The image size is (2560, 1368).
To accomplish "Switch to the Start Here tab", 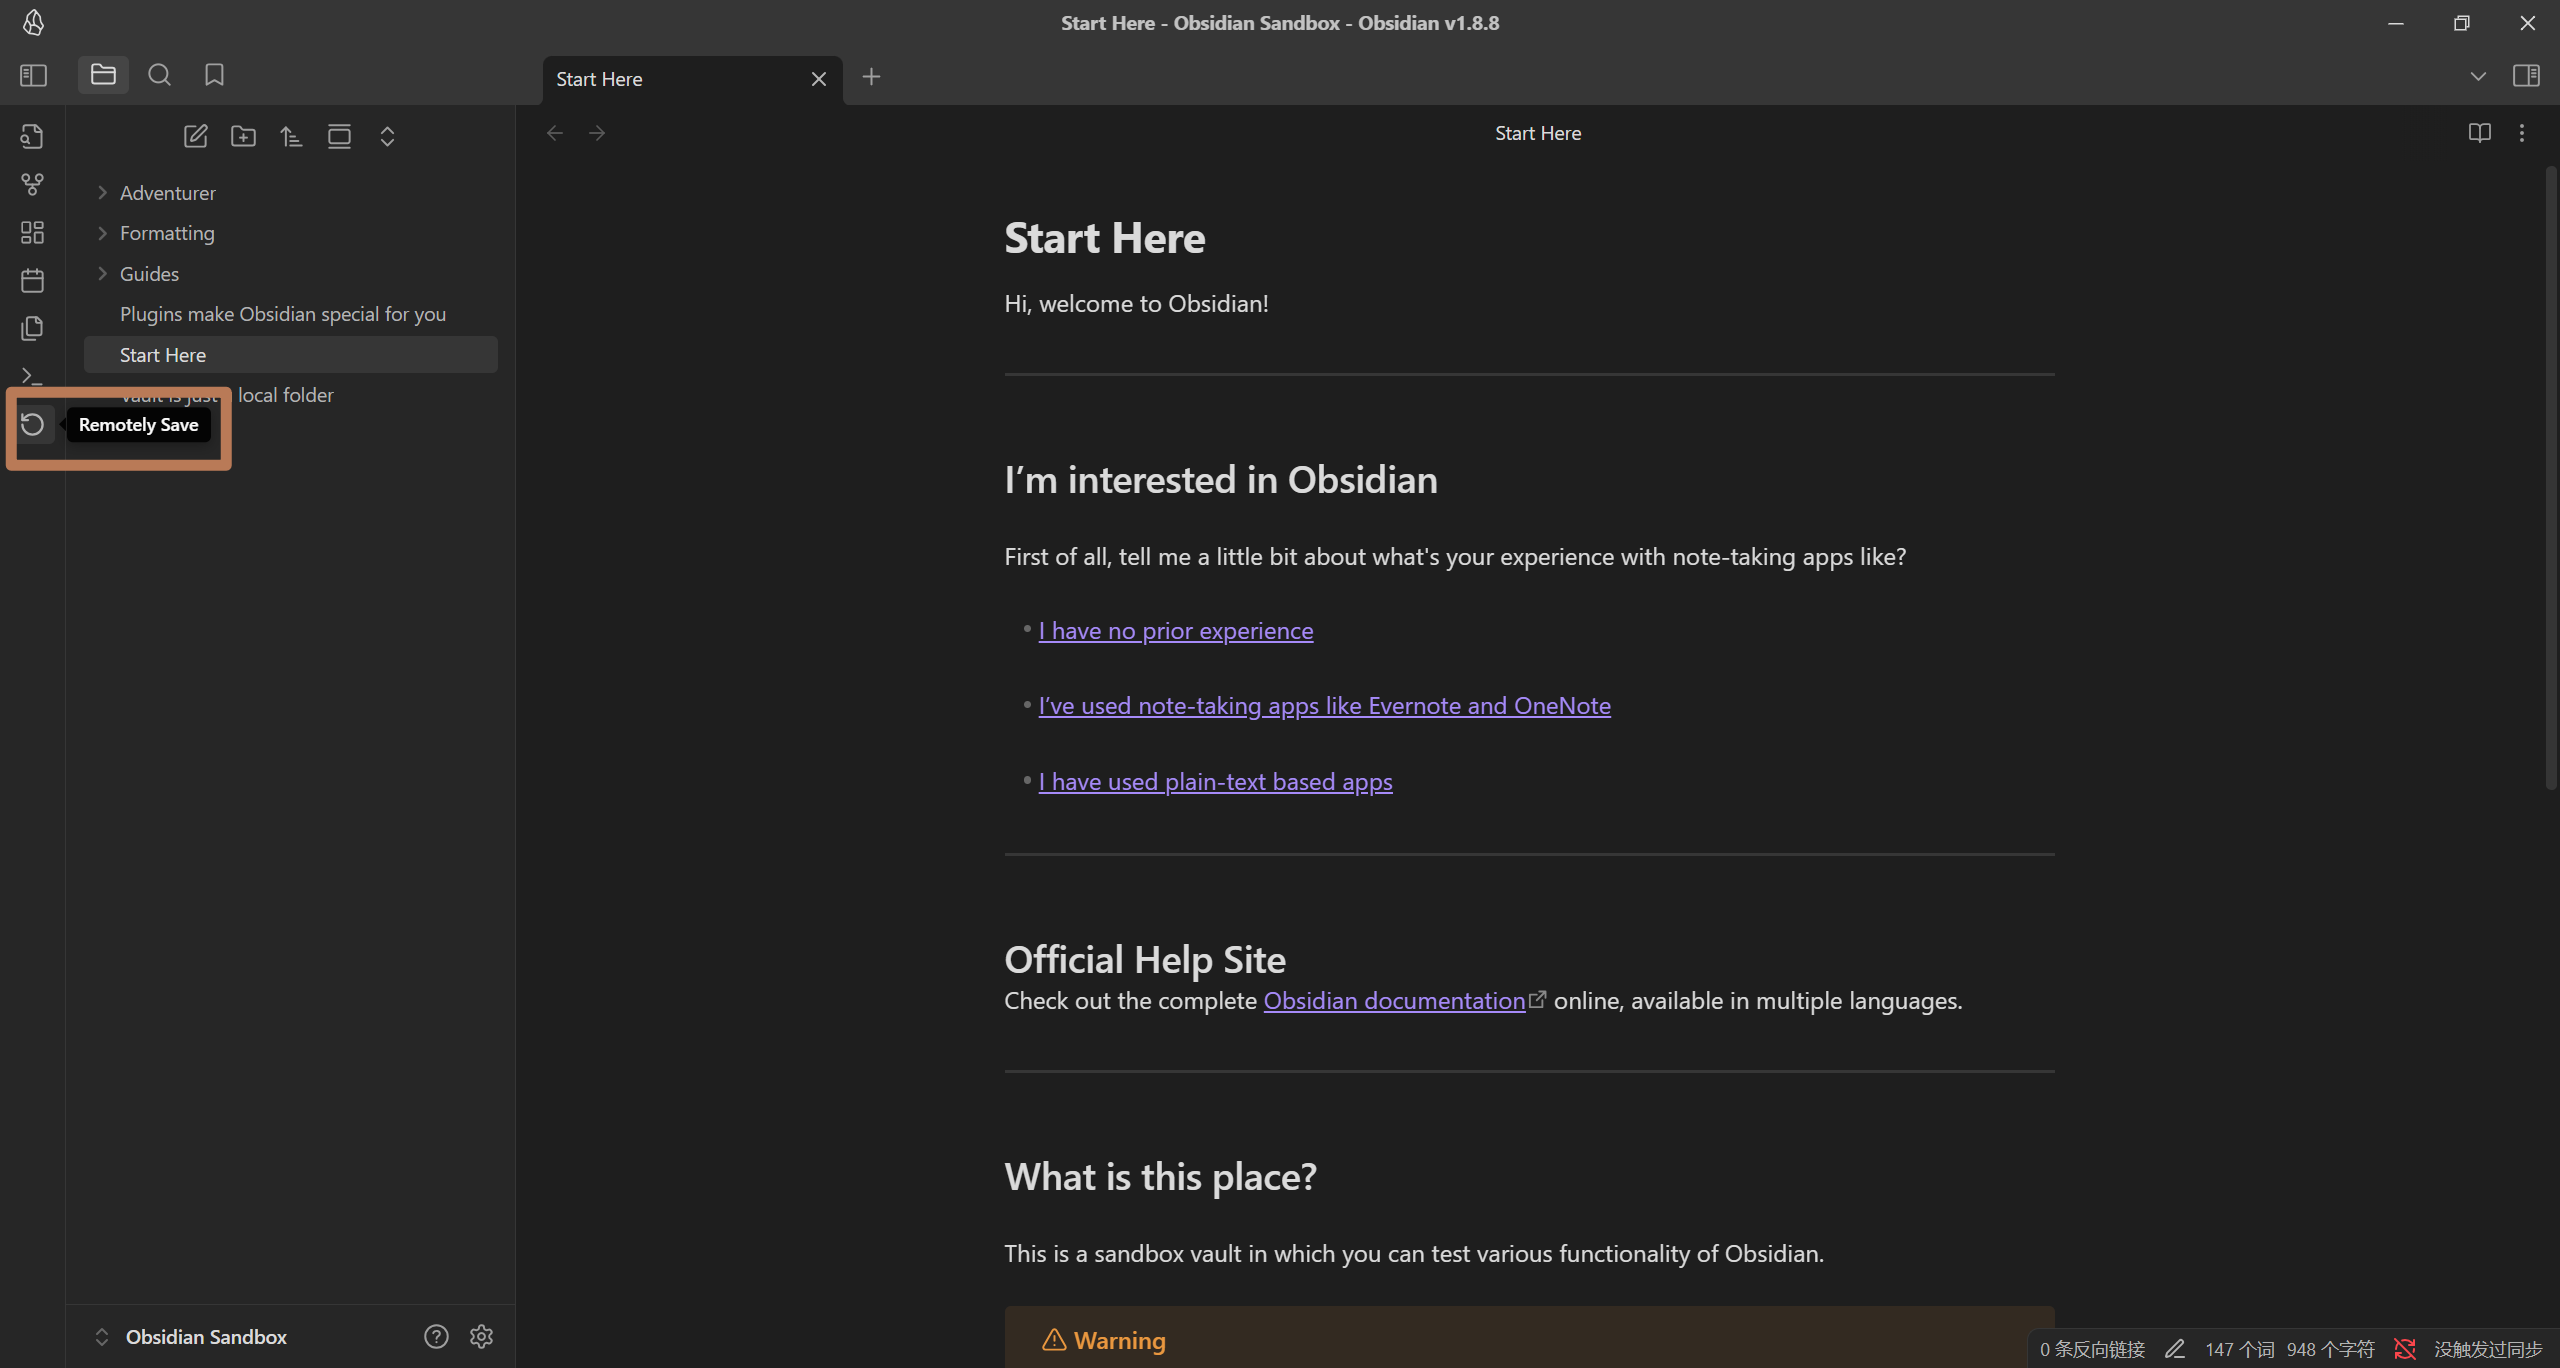I will click(692, 79).
